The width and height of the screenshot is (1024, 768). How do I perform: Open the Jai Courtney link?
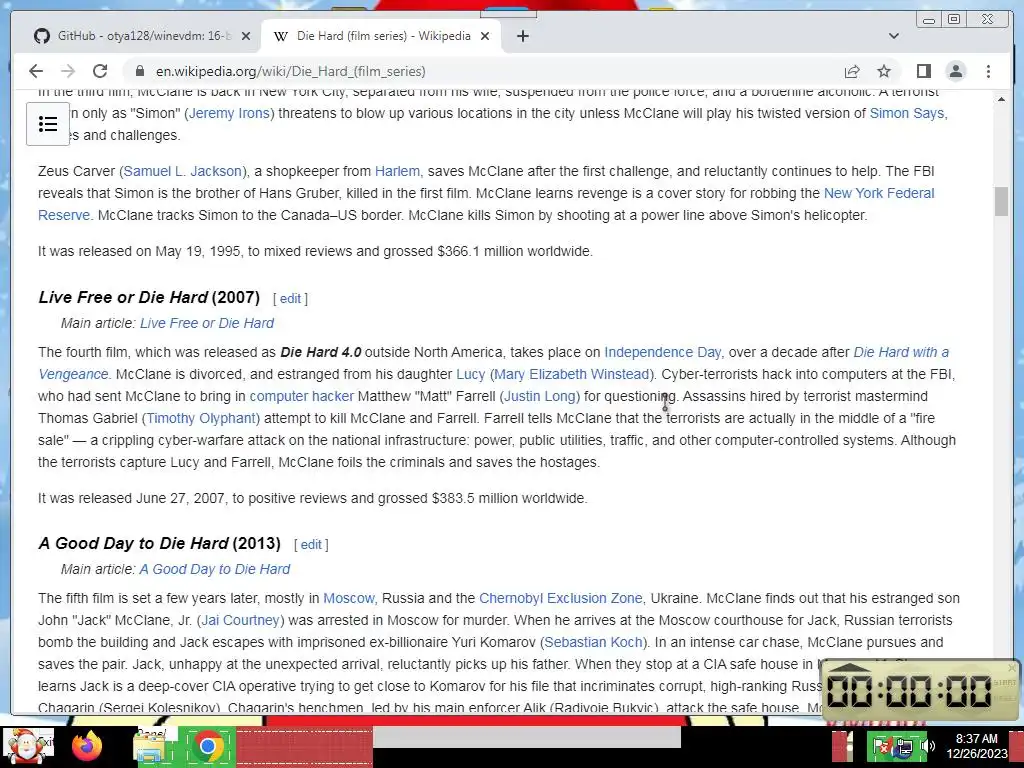(x=240, y=620)
